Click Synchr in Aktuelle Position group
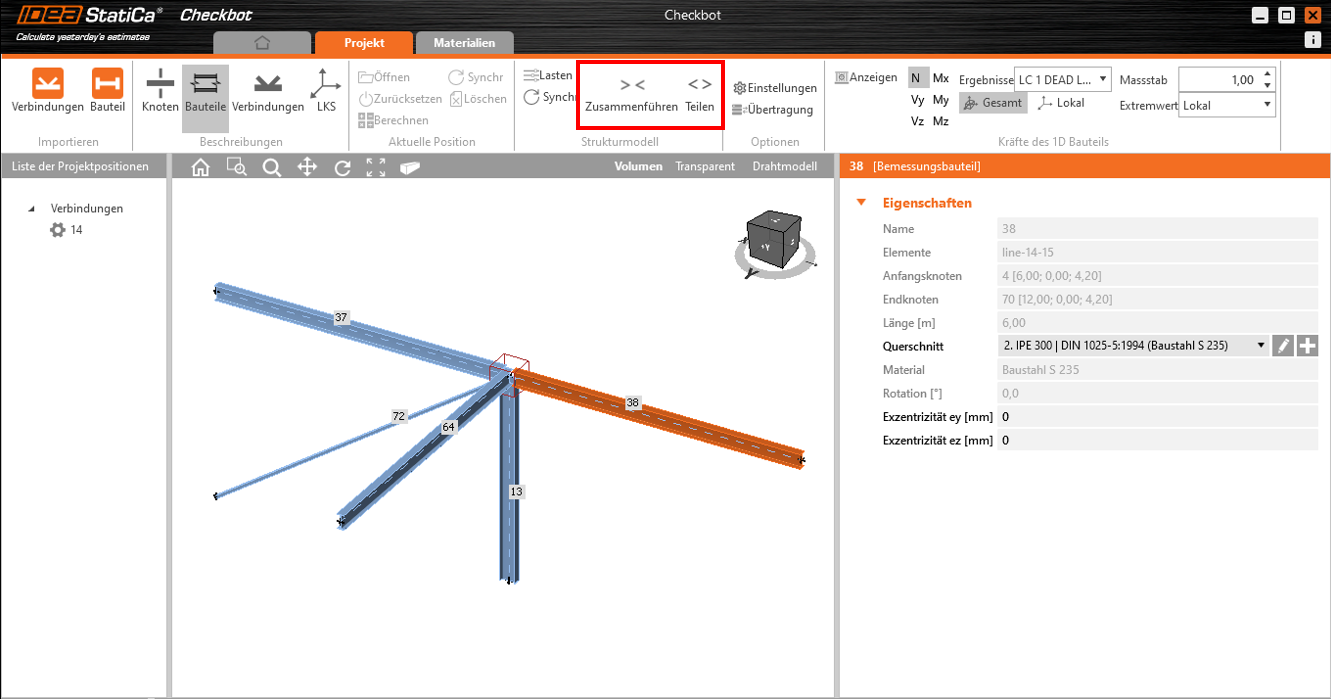This screenshot has height=699, width=1331. (x=476, y=77)
